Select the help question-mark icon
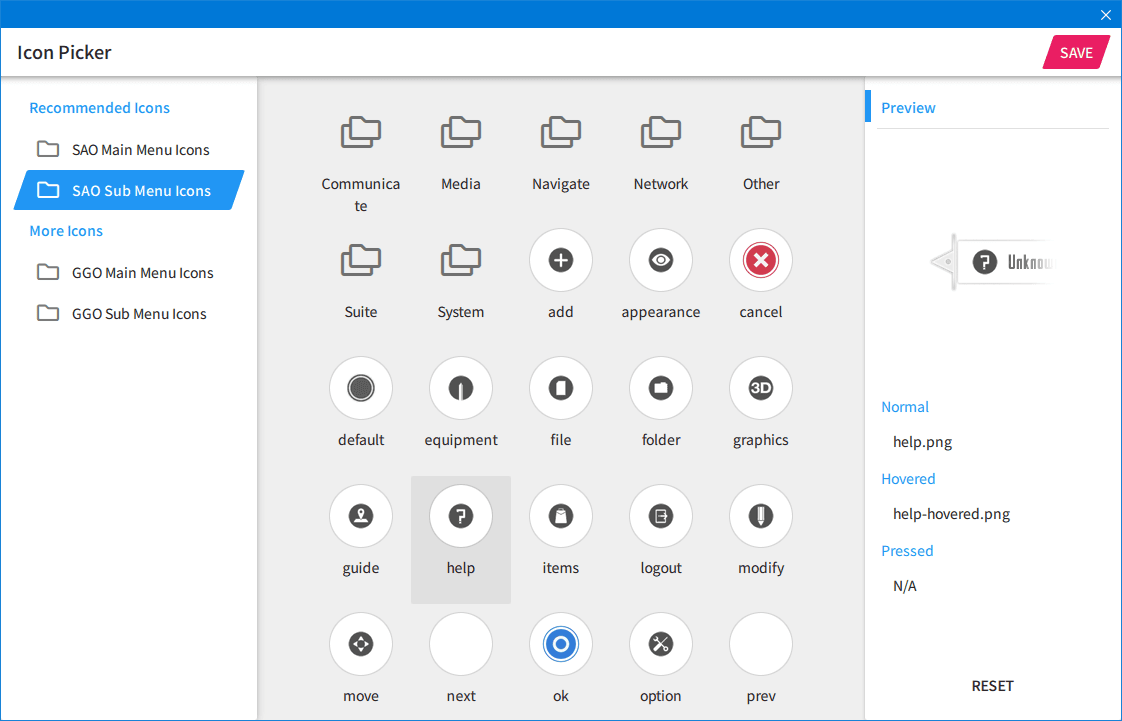Screen dimensions: 1122x721 461,516
